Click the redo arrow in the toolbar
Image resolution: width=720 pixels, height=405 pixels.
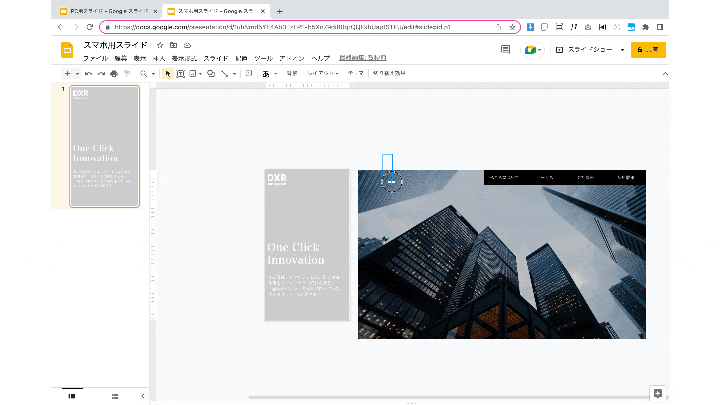tap(101, 74)
